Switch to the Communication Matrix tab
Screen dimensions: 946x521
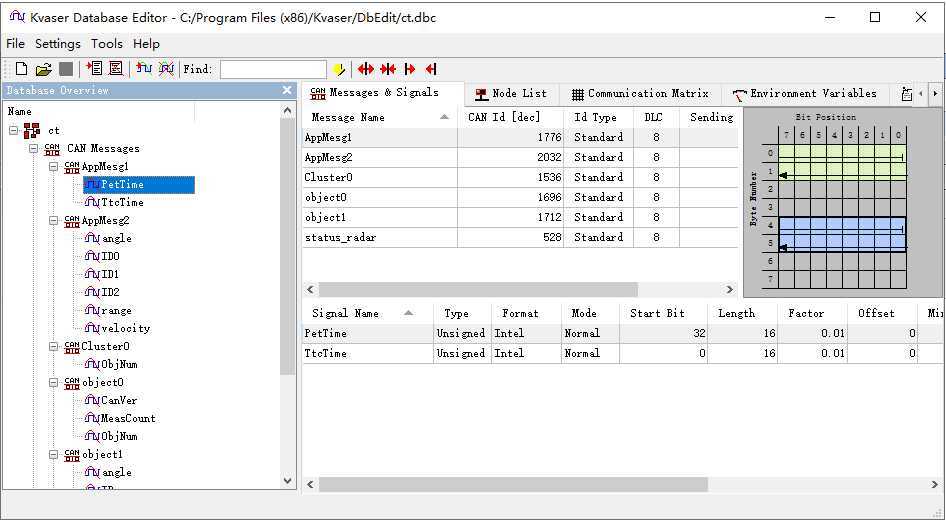pos(639,94)
